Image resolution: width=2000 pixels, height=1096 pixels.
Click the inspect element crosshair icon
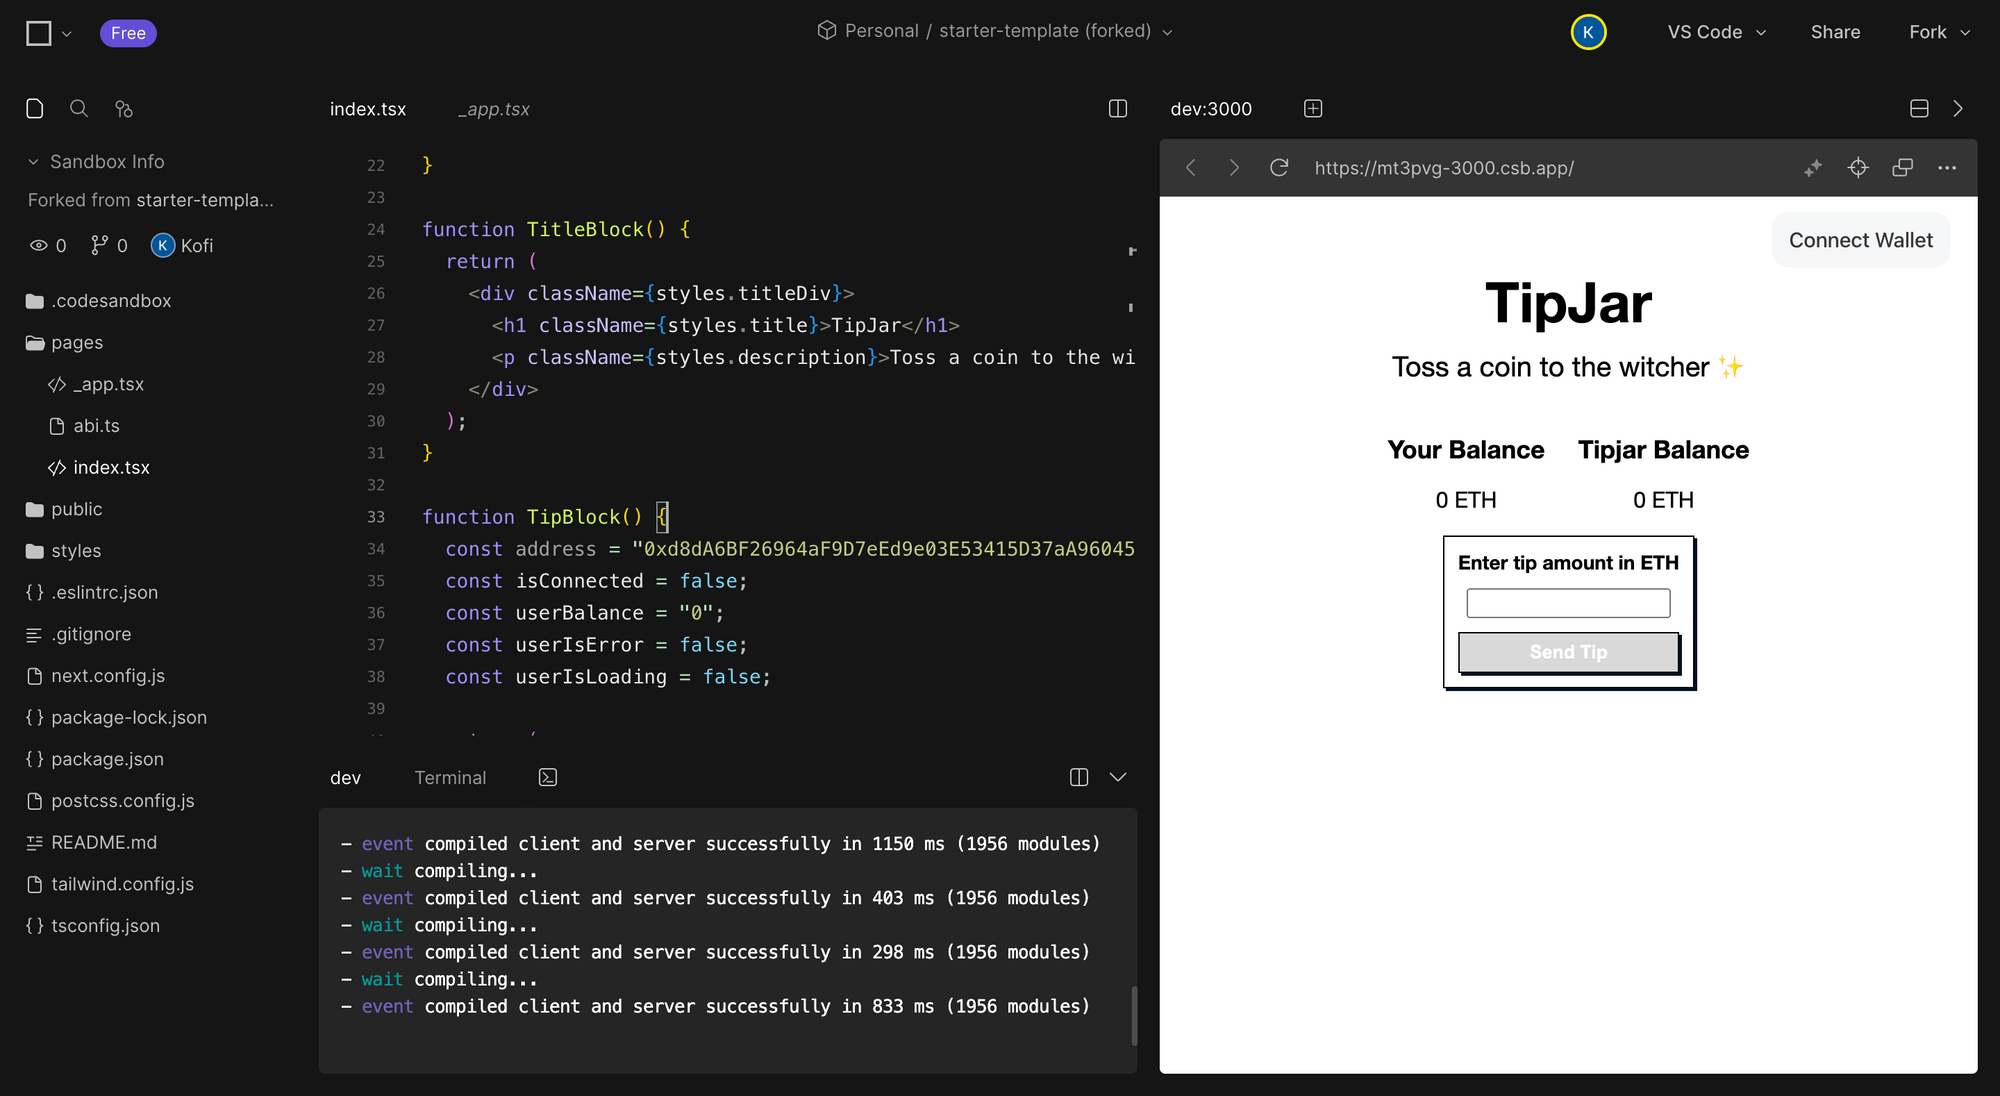click(x=1858, y=168)
